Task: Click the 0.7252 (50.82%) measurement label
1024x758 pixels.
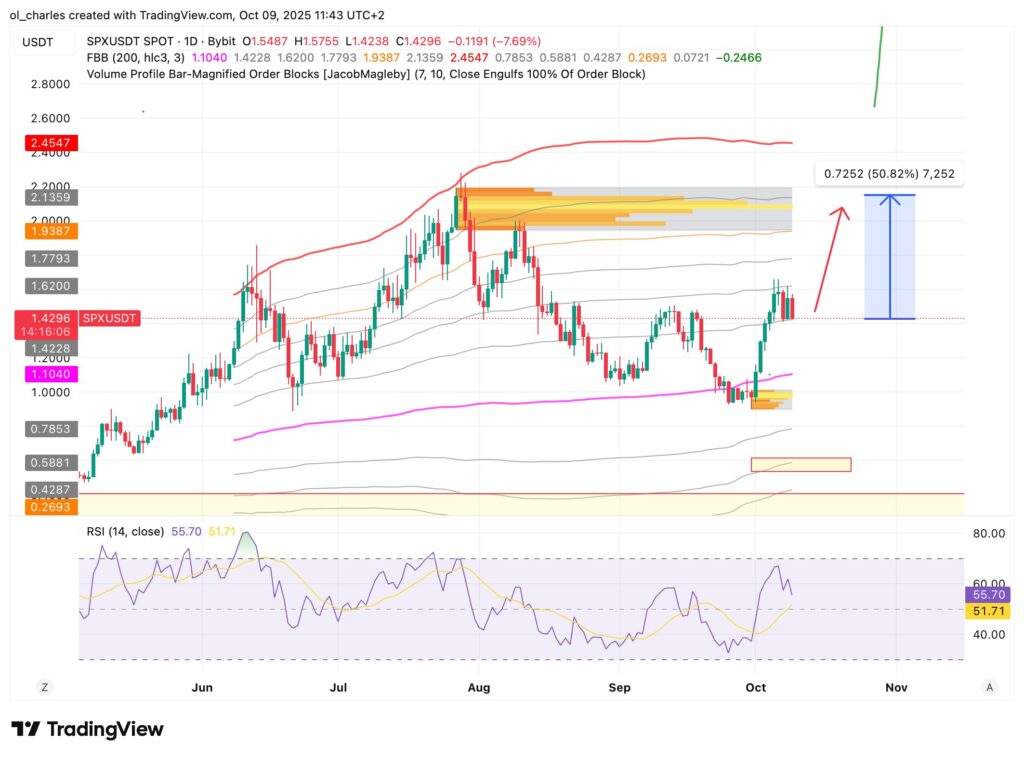Action: tap(889, 173)
